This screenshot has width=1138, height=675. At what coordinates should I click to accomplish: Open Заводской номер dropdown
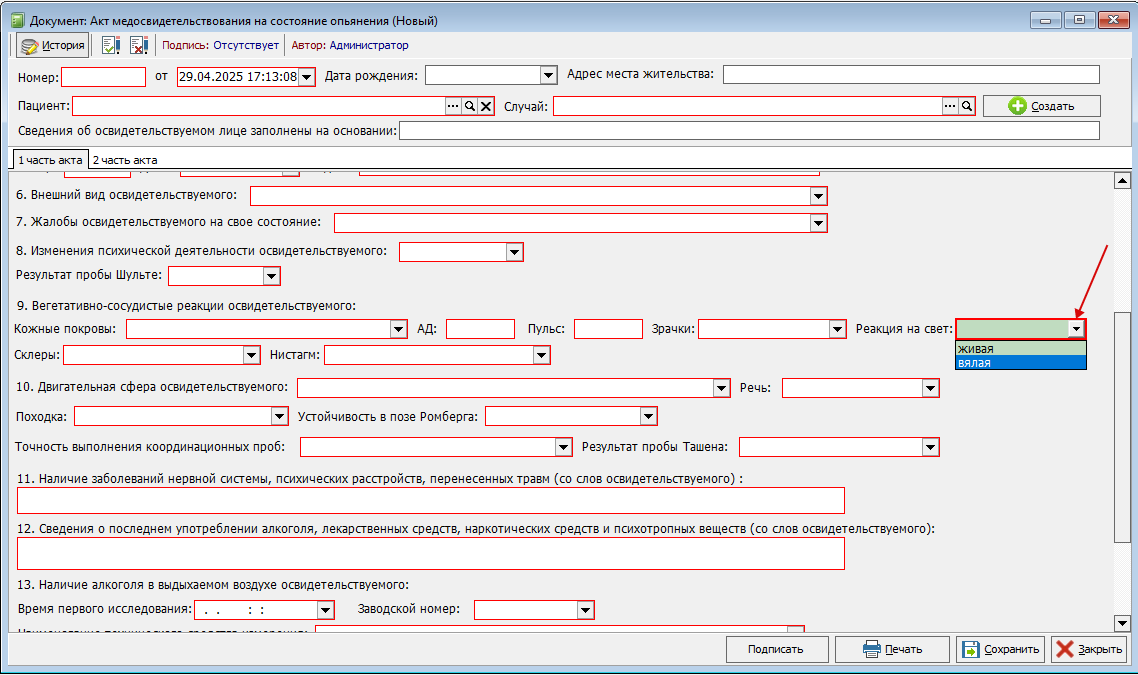tap(585, 610)
